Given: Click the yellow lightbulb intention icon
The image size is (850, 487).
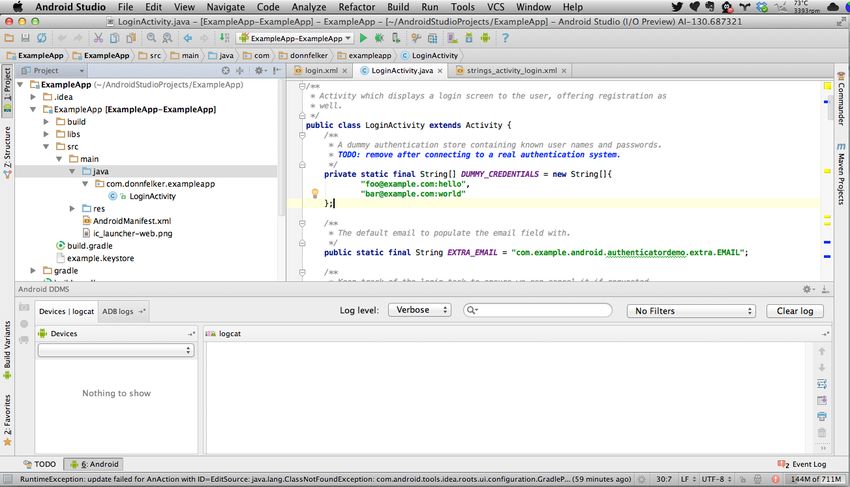Looking at the screenshot, I should pos(315,193).
